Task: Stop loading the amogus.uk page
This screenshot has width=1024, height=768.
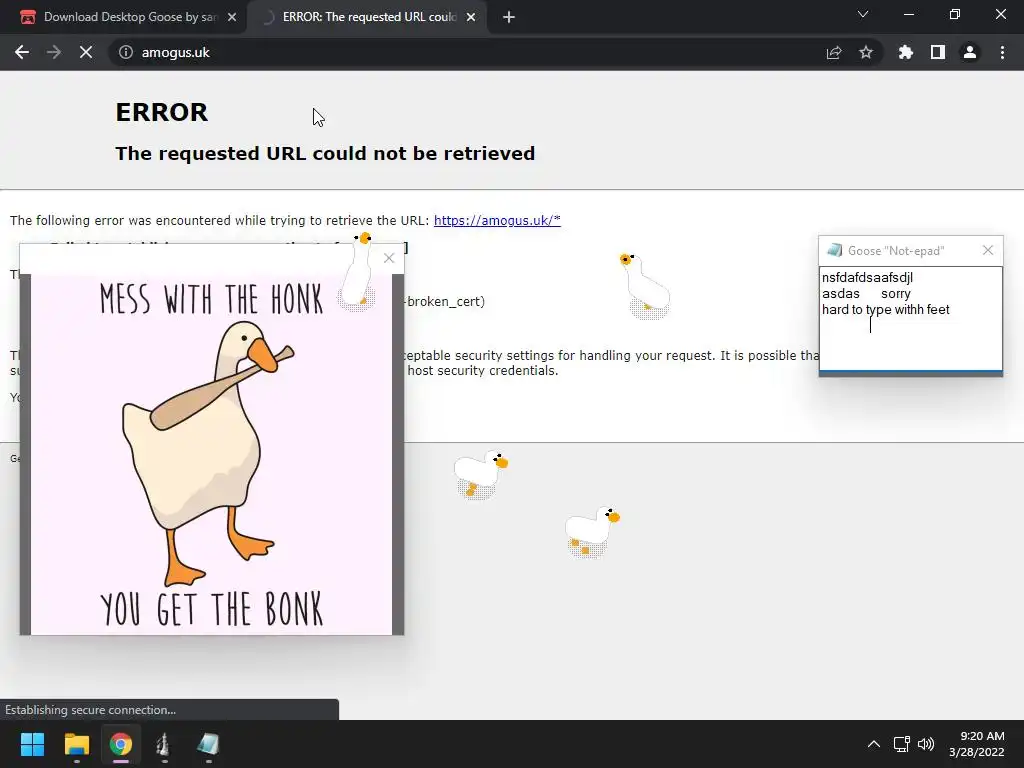Action: coord(86,52)
